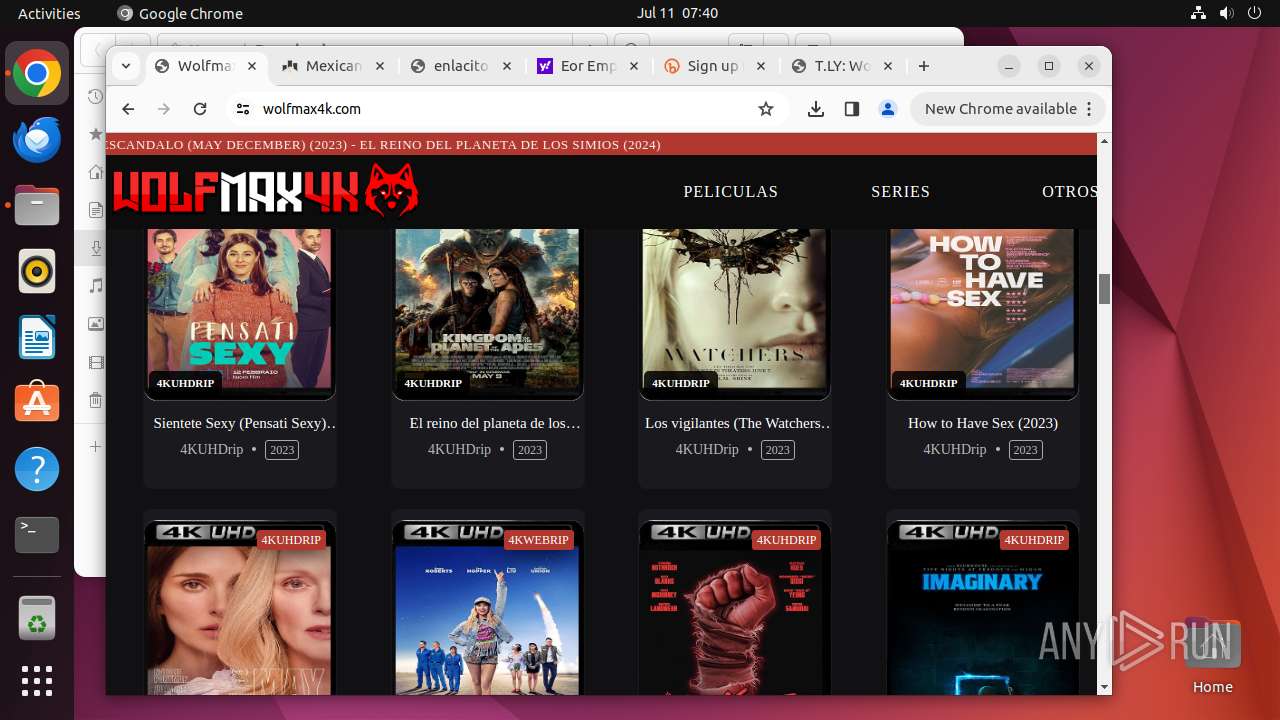This screenshot has width=1280, height=720.
Task: Click the Sientete Sexy (Pensati Sexy) title
Action: (x=245, y=423)
